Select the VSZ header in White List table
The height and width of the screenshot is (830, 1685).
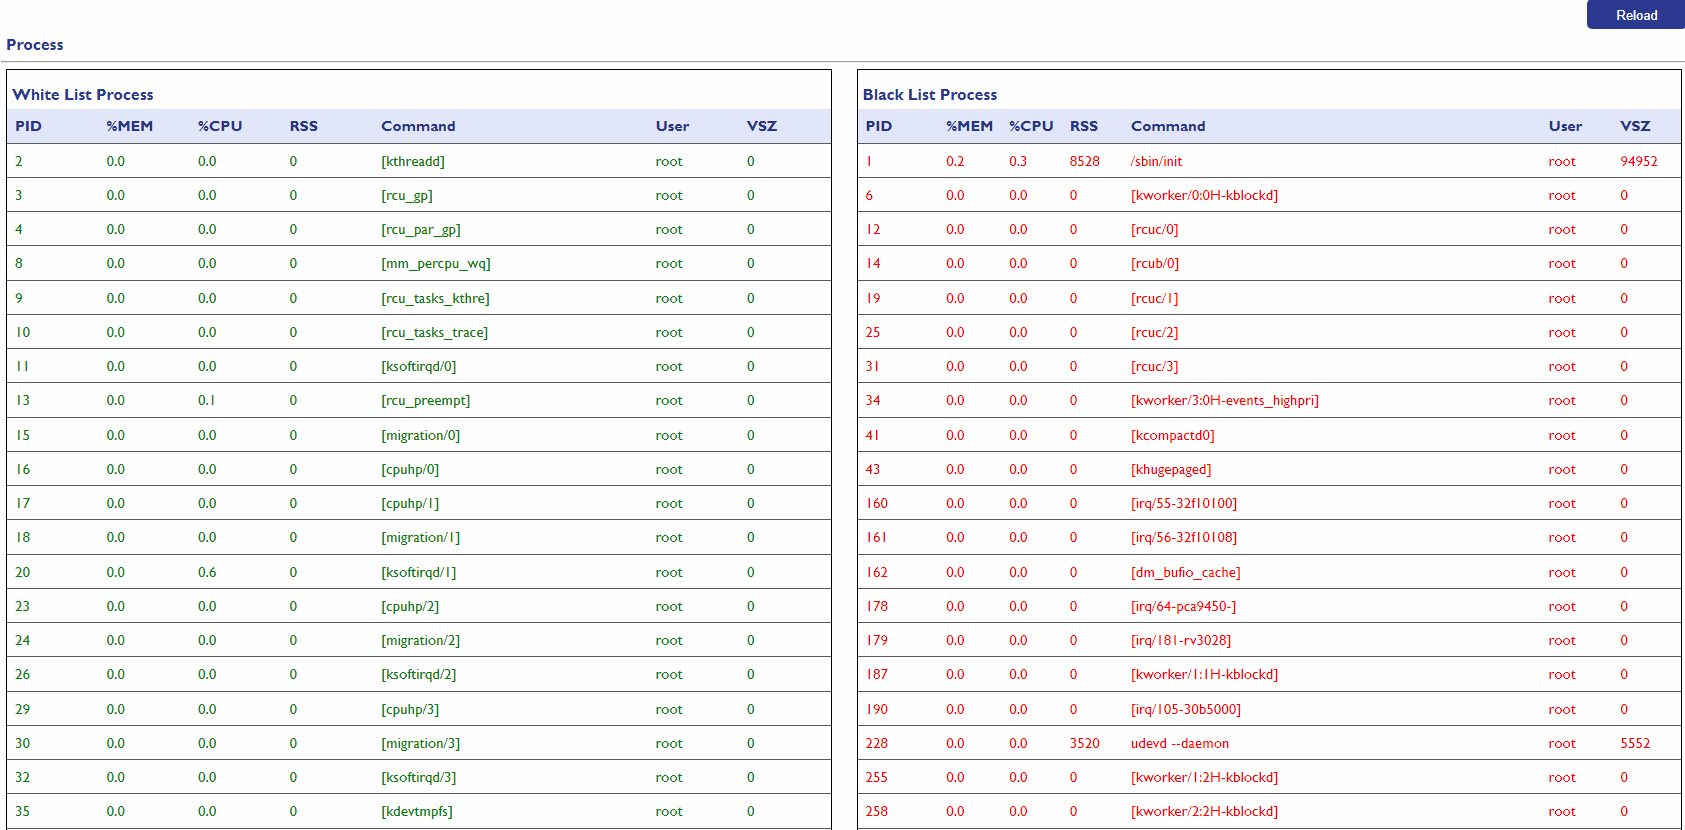[x=762, y=126]
